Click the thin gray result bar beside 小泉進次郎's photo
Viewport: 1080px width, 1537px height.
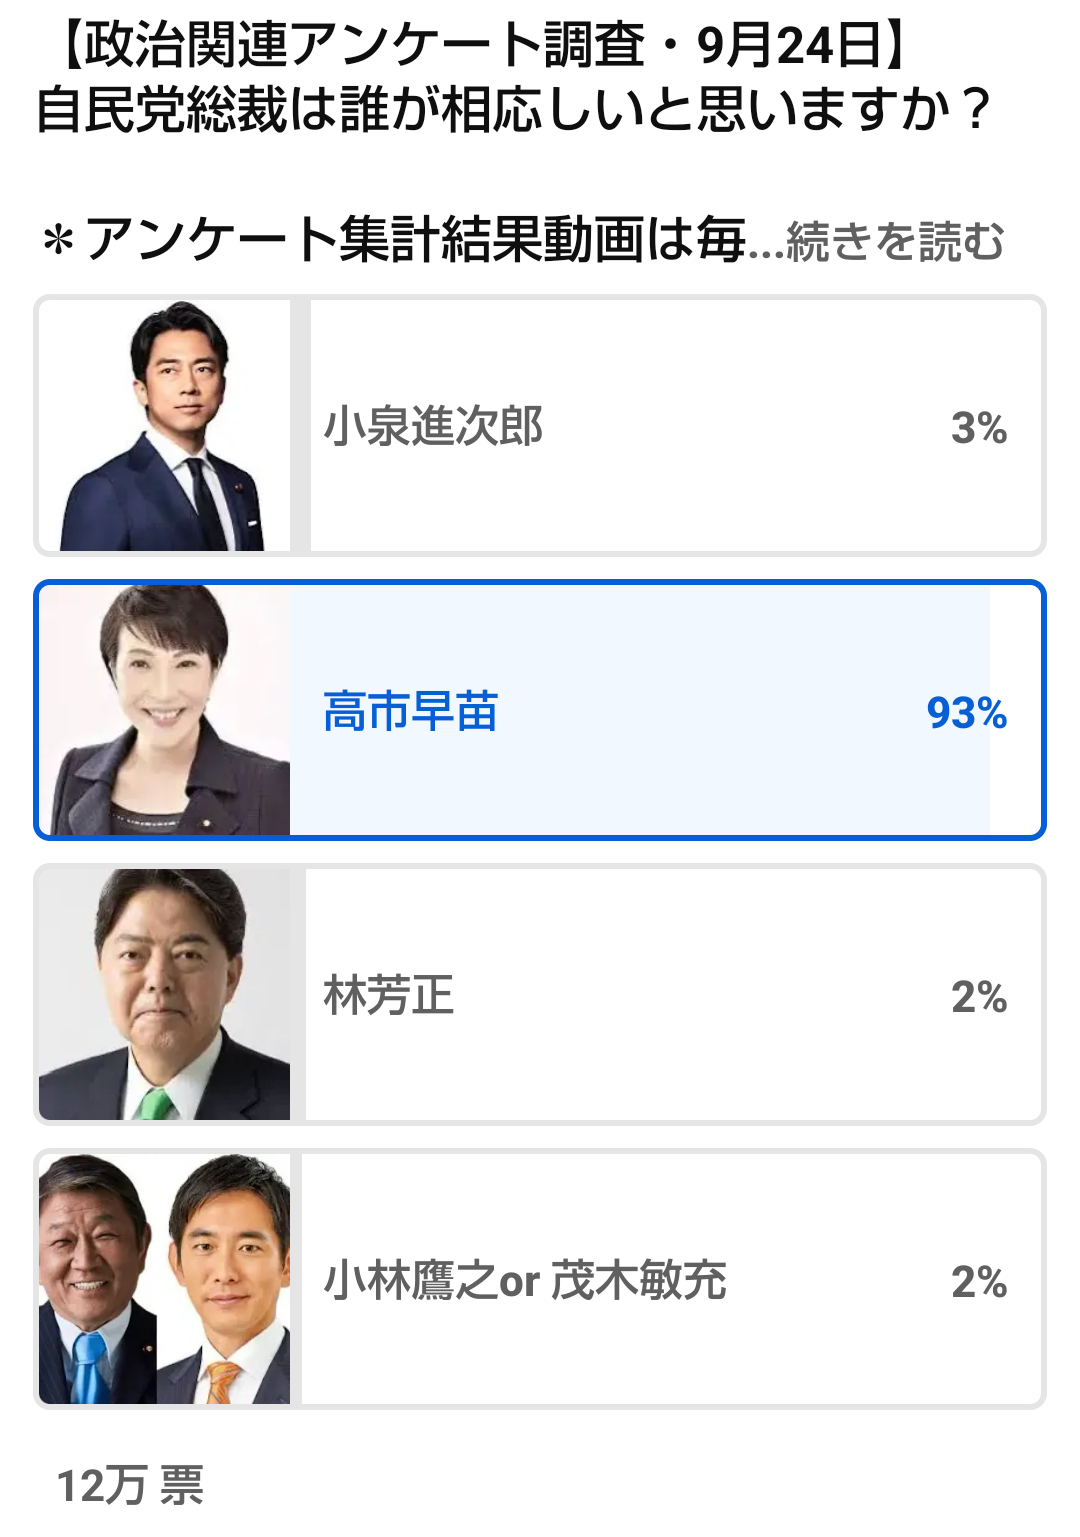click(300, 427)
